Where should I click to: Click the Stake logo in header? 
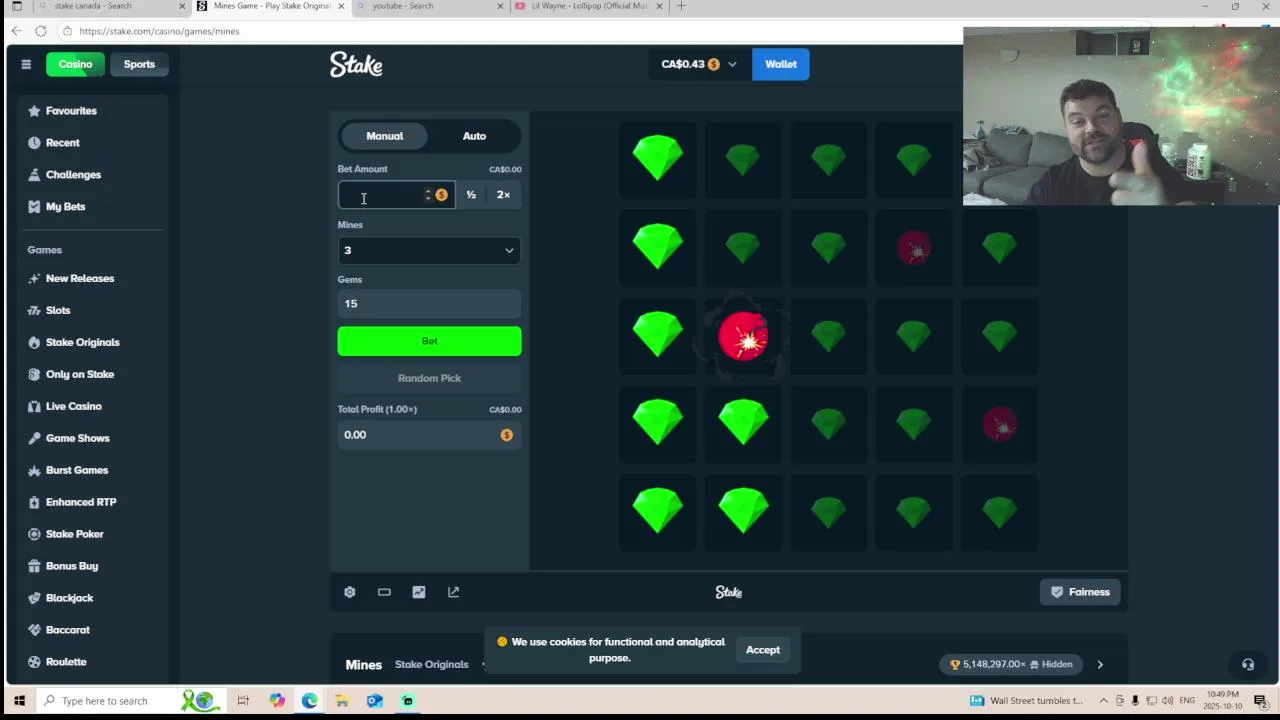pyautogui.click(x=356, y=65)
